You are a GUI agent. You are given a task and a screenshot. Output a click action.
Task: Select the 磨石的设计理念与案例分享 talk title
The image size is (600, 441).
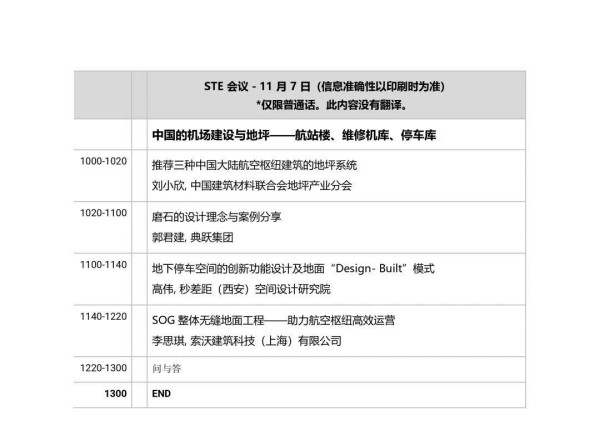pos(220,215)
